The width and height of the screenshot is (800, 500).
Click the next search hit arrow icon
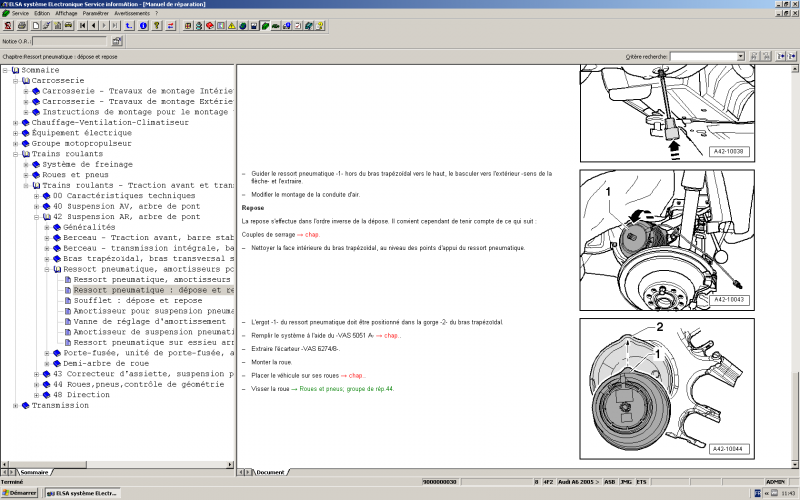click(x=791, y=56)
